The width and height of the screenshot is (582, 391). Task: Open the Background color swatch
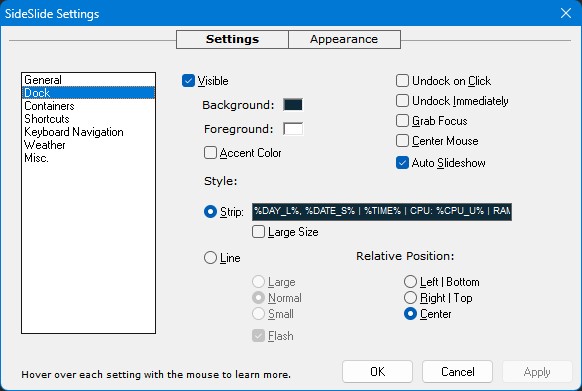tap(293, 105)
